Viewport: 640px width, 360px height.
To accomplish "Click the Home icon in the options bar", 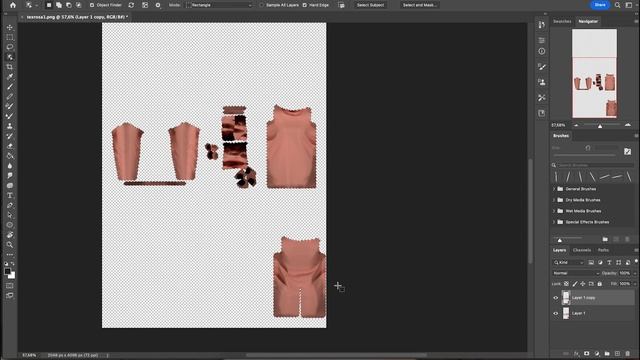I will (13, 5).
